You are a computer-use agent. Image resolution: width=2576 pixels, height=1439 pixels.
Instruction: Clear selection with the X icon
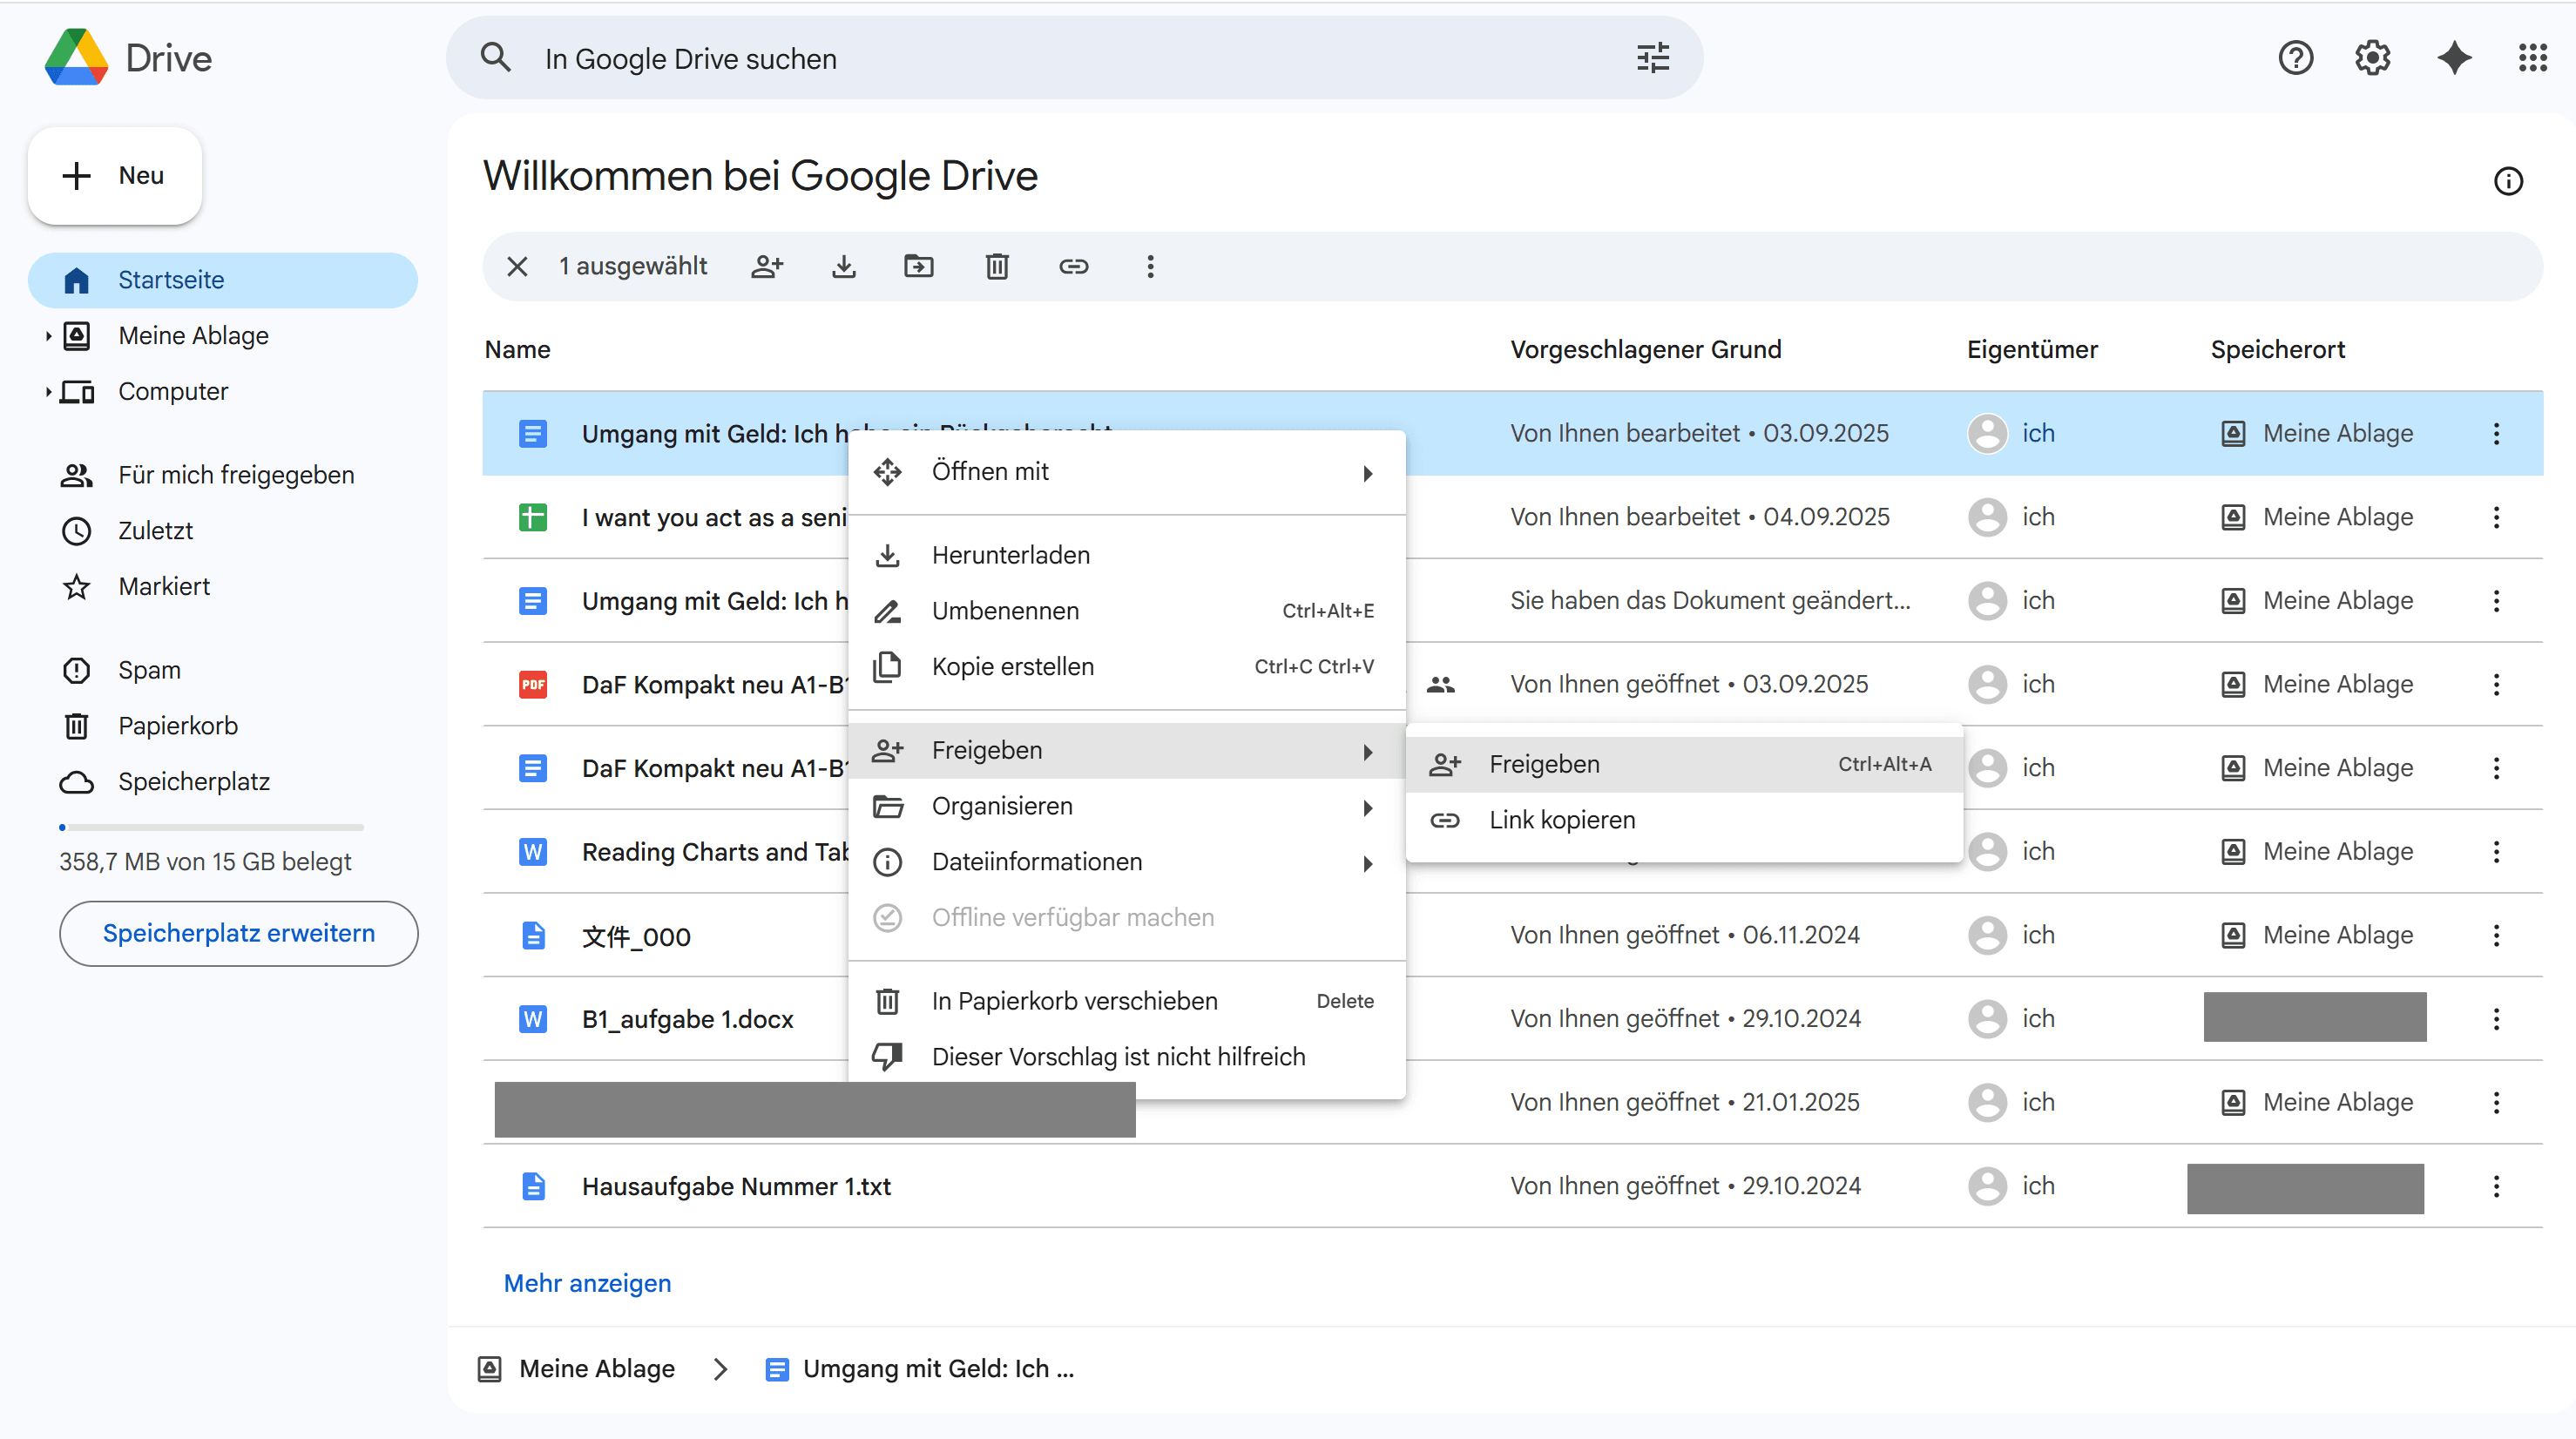[x=517, y=266]
